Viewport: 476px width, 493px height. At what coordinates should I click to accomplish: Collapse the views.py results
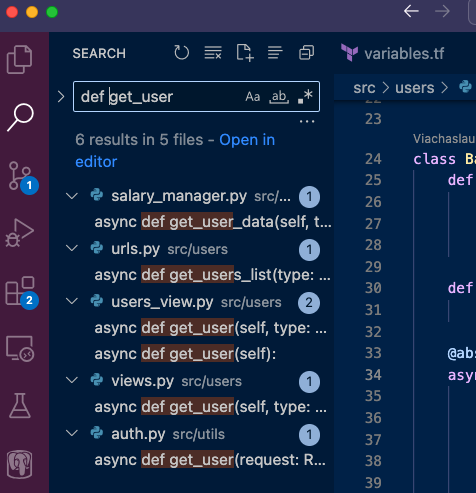click(72, 380)
